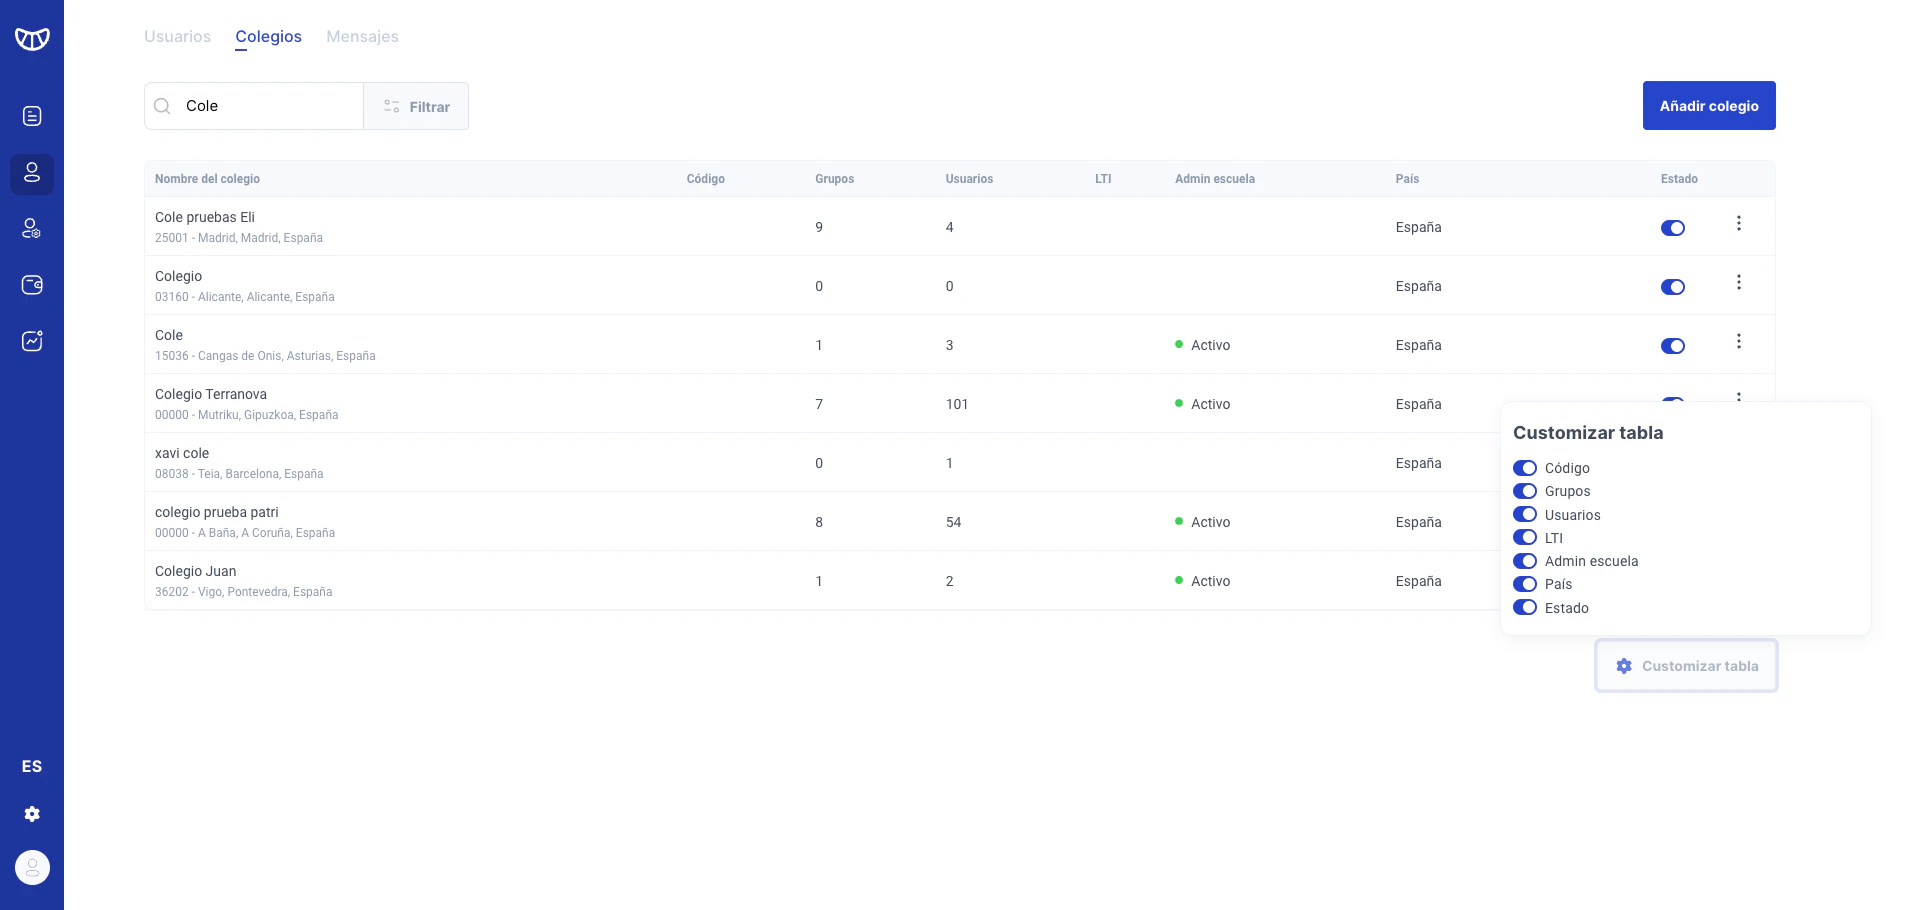Toggle the Usuarios column switch
This screenshot has height=910, width=1920.
click(x=1525, y=514)
